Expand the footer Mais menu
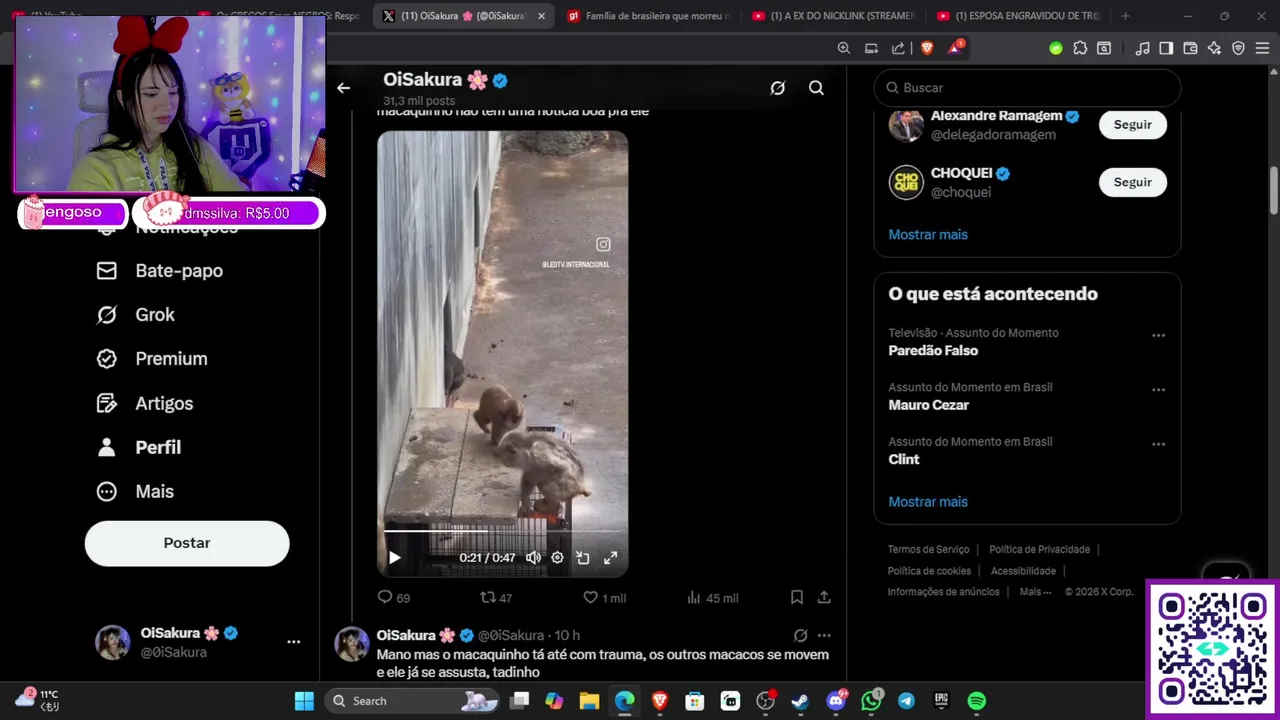This screenshot has height=720, width=1280. pyautogui.click(x=1035, y=592)
